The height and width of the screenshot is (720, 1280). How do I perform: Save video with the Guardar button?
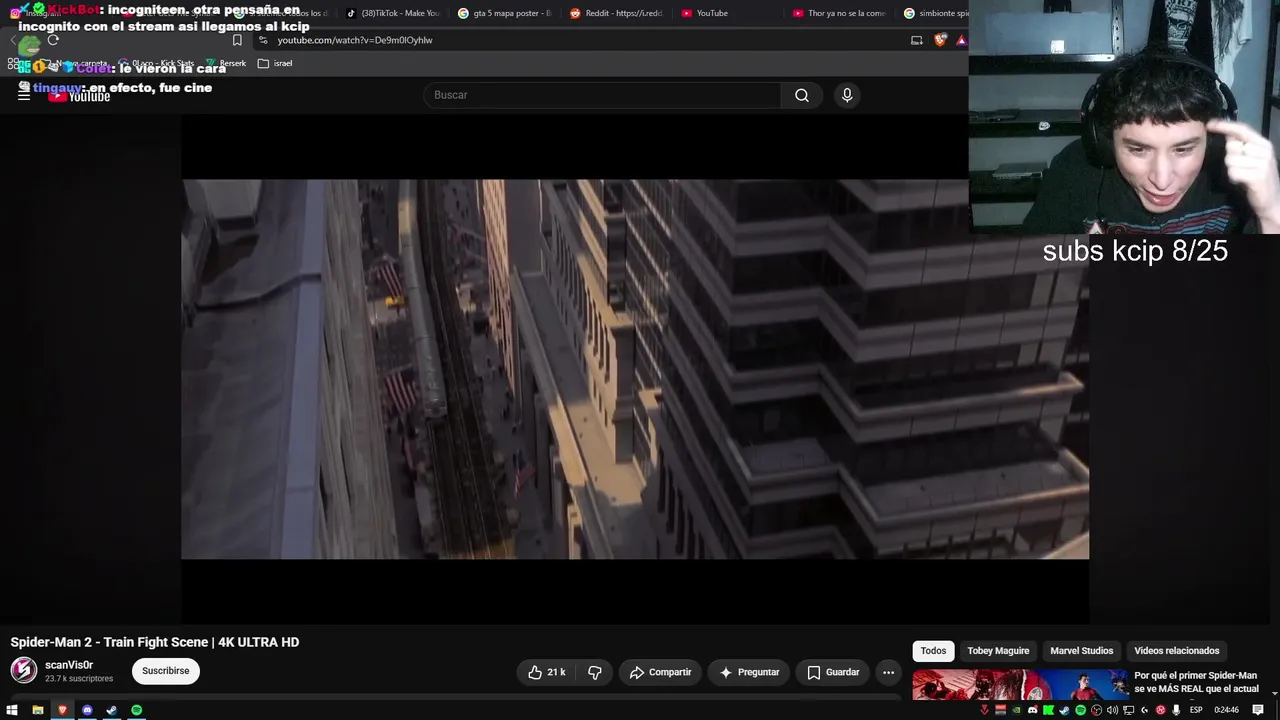coord(833,672)
